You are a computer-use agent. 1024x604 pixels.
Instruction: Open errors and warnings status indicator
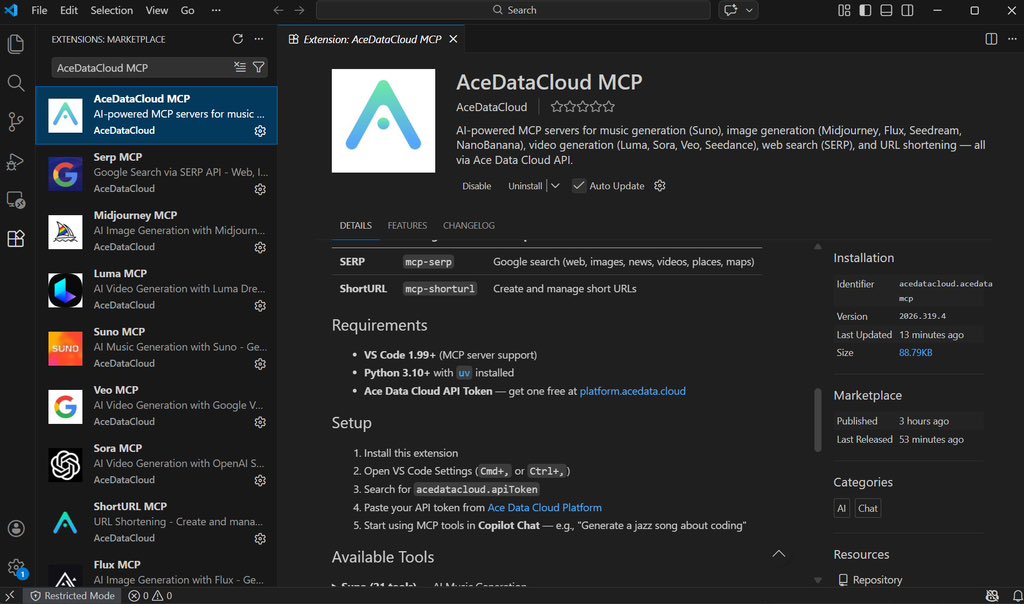click(150, 596)
